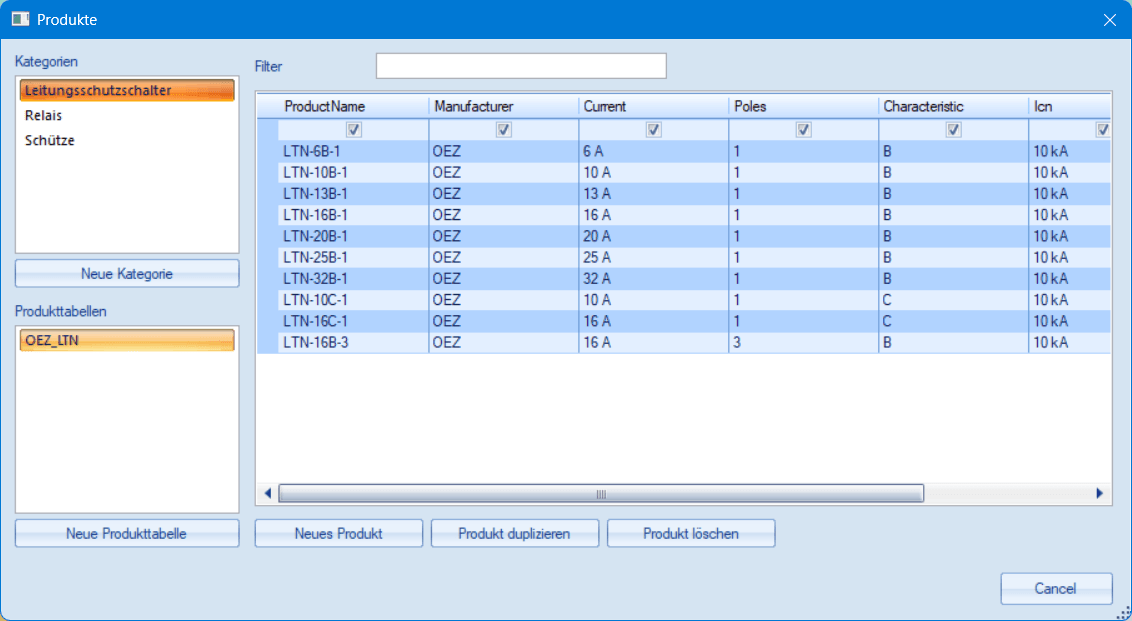The height and width of the screenshot is (621, 1132).
Task: Sort by the Characteristic column header
Action: click(x=954, y=107)
